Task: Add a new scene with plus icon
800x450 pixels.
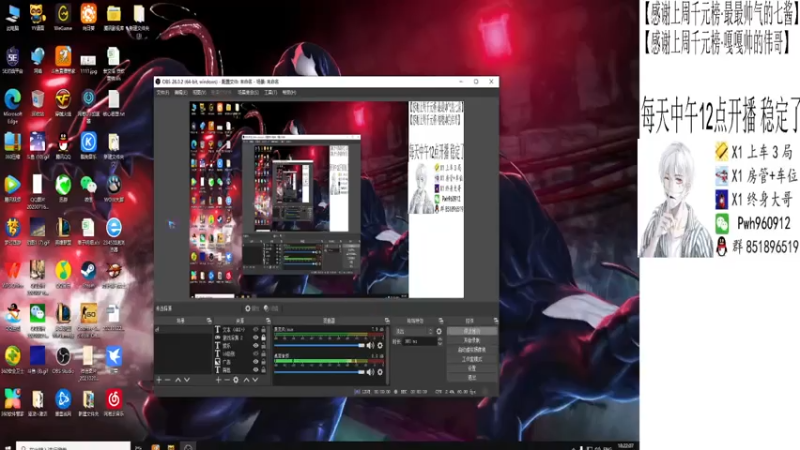Action: tap(159, 380)
